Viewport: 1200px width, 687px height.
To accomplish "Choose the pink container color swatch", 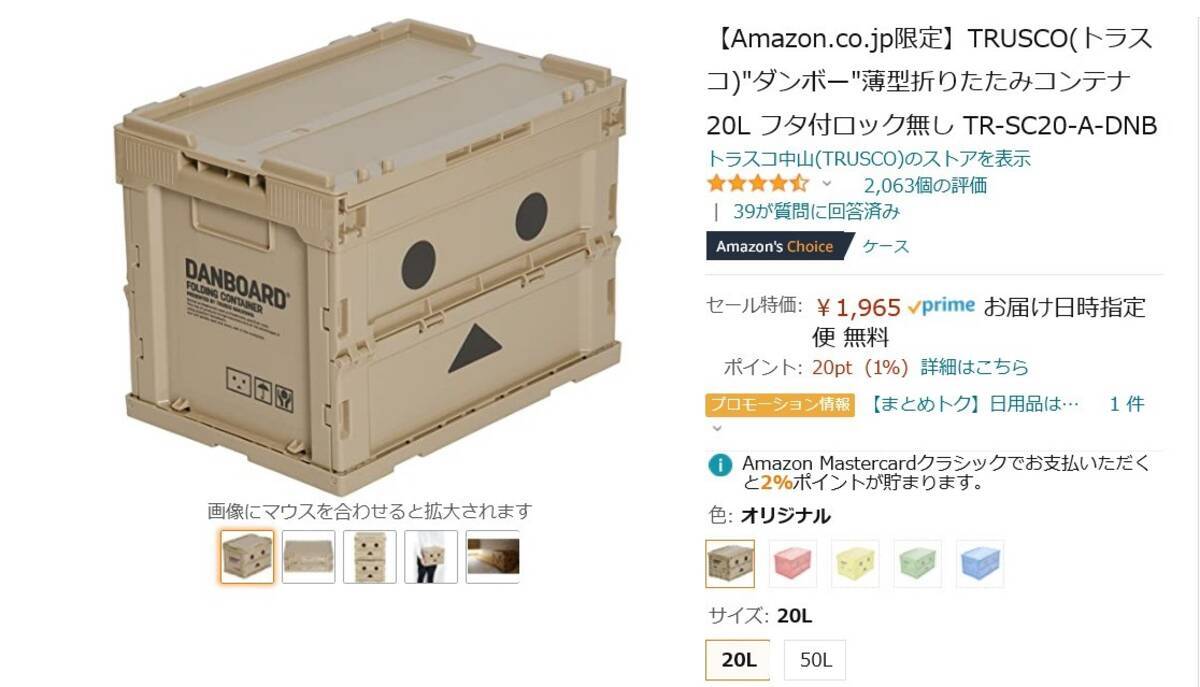I will [793, 564].
